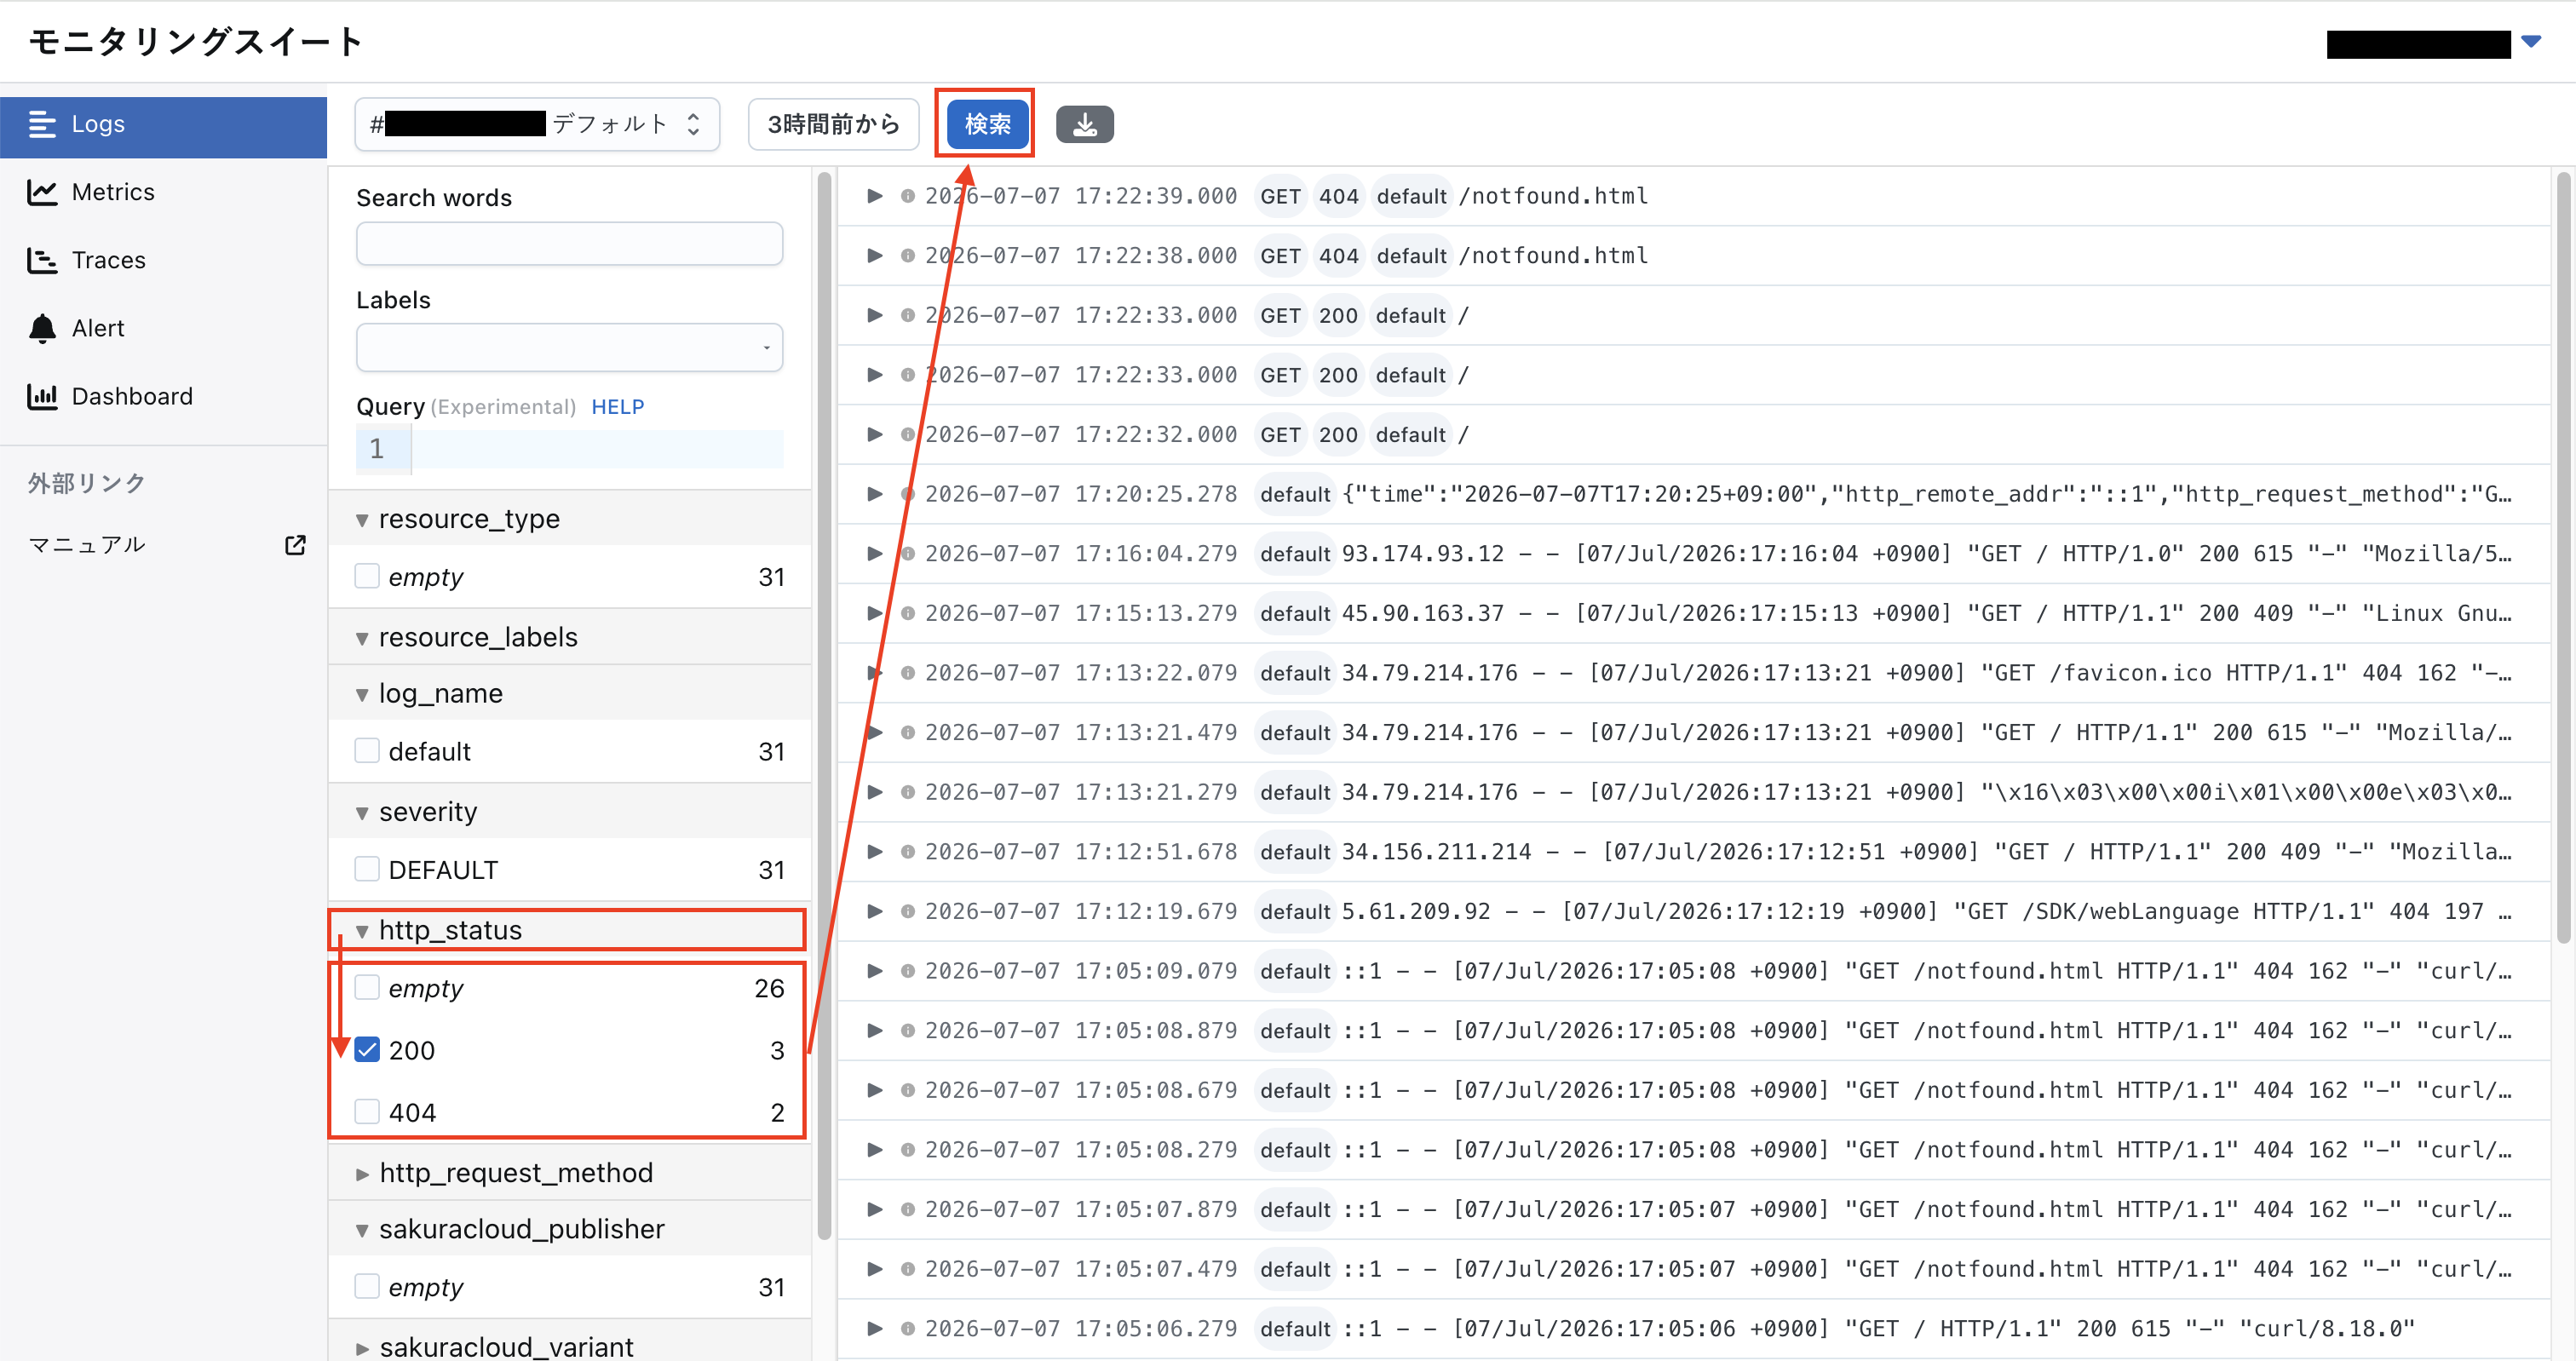
Task: Check the 404 http_status checkbox
Action: 368,1111
